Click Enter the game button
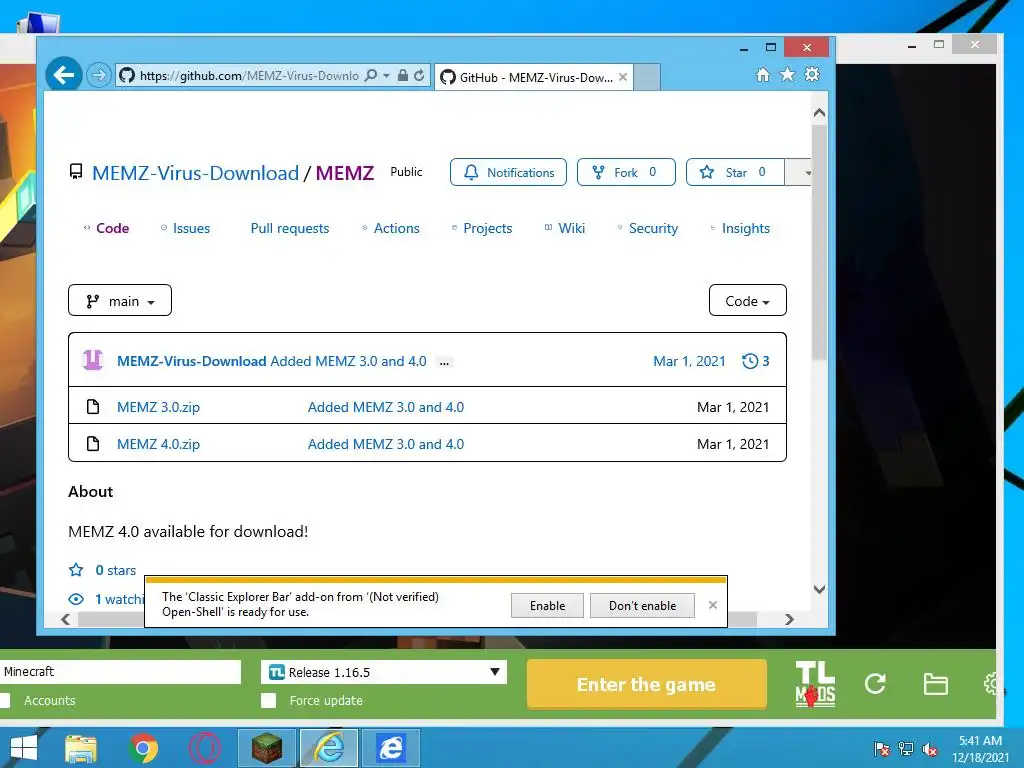 point(647,684)
